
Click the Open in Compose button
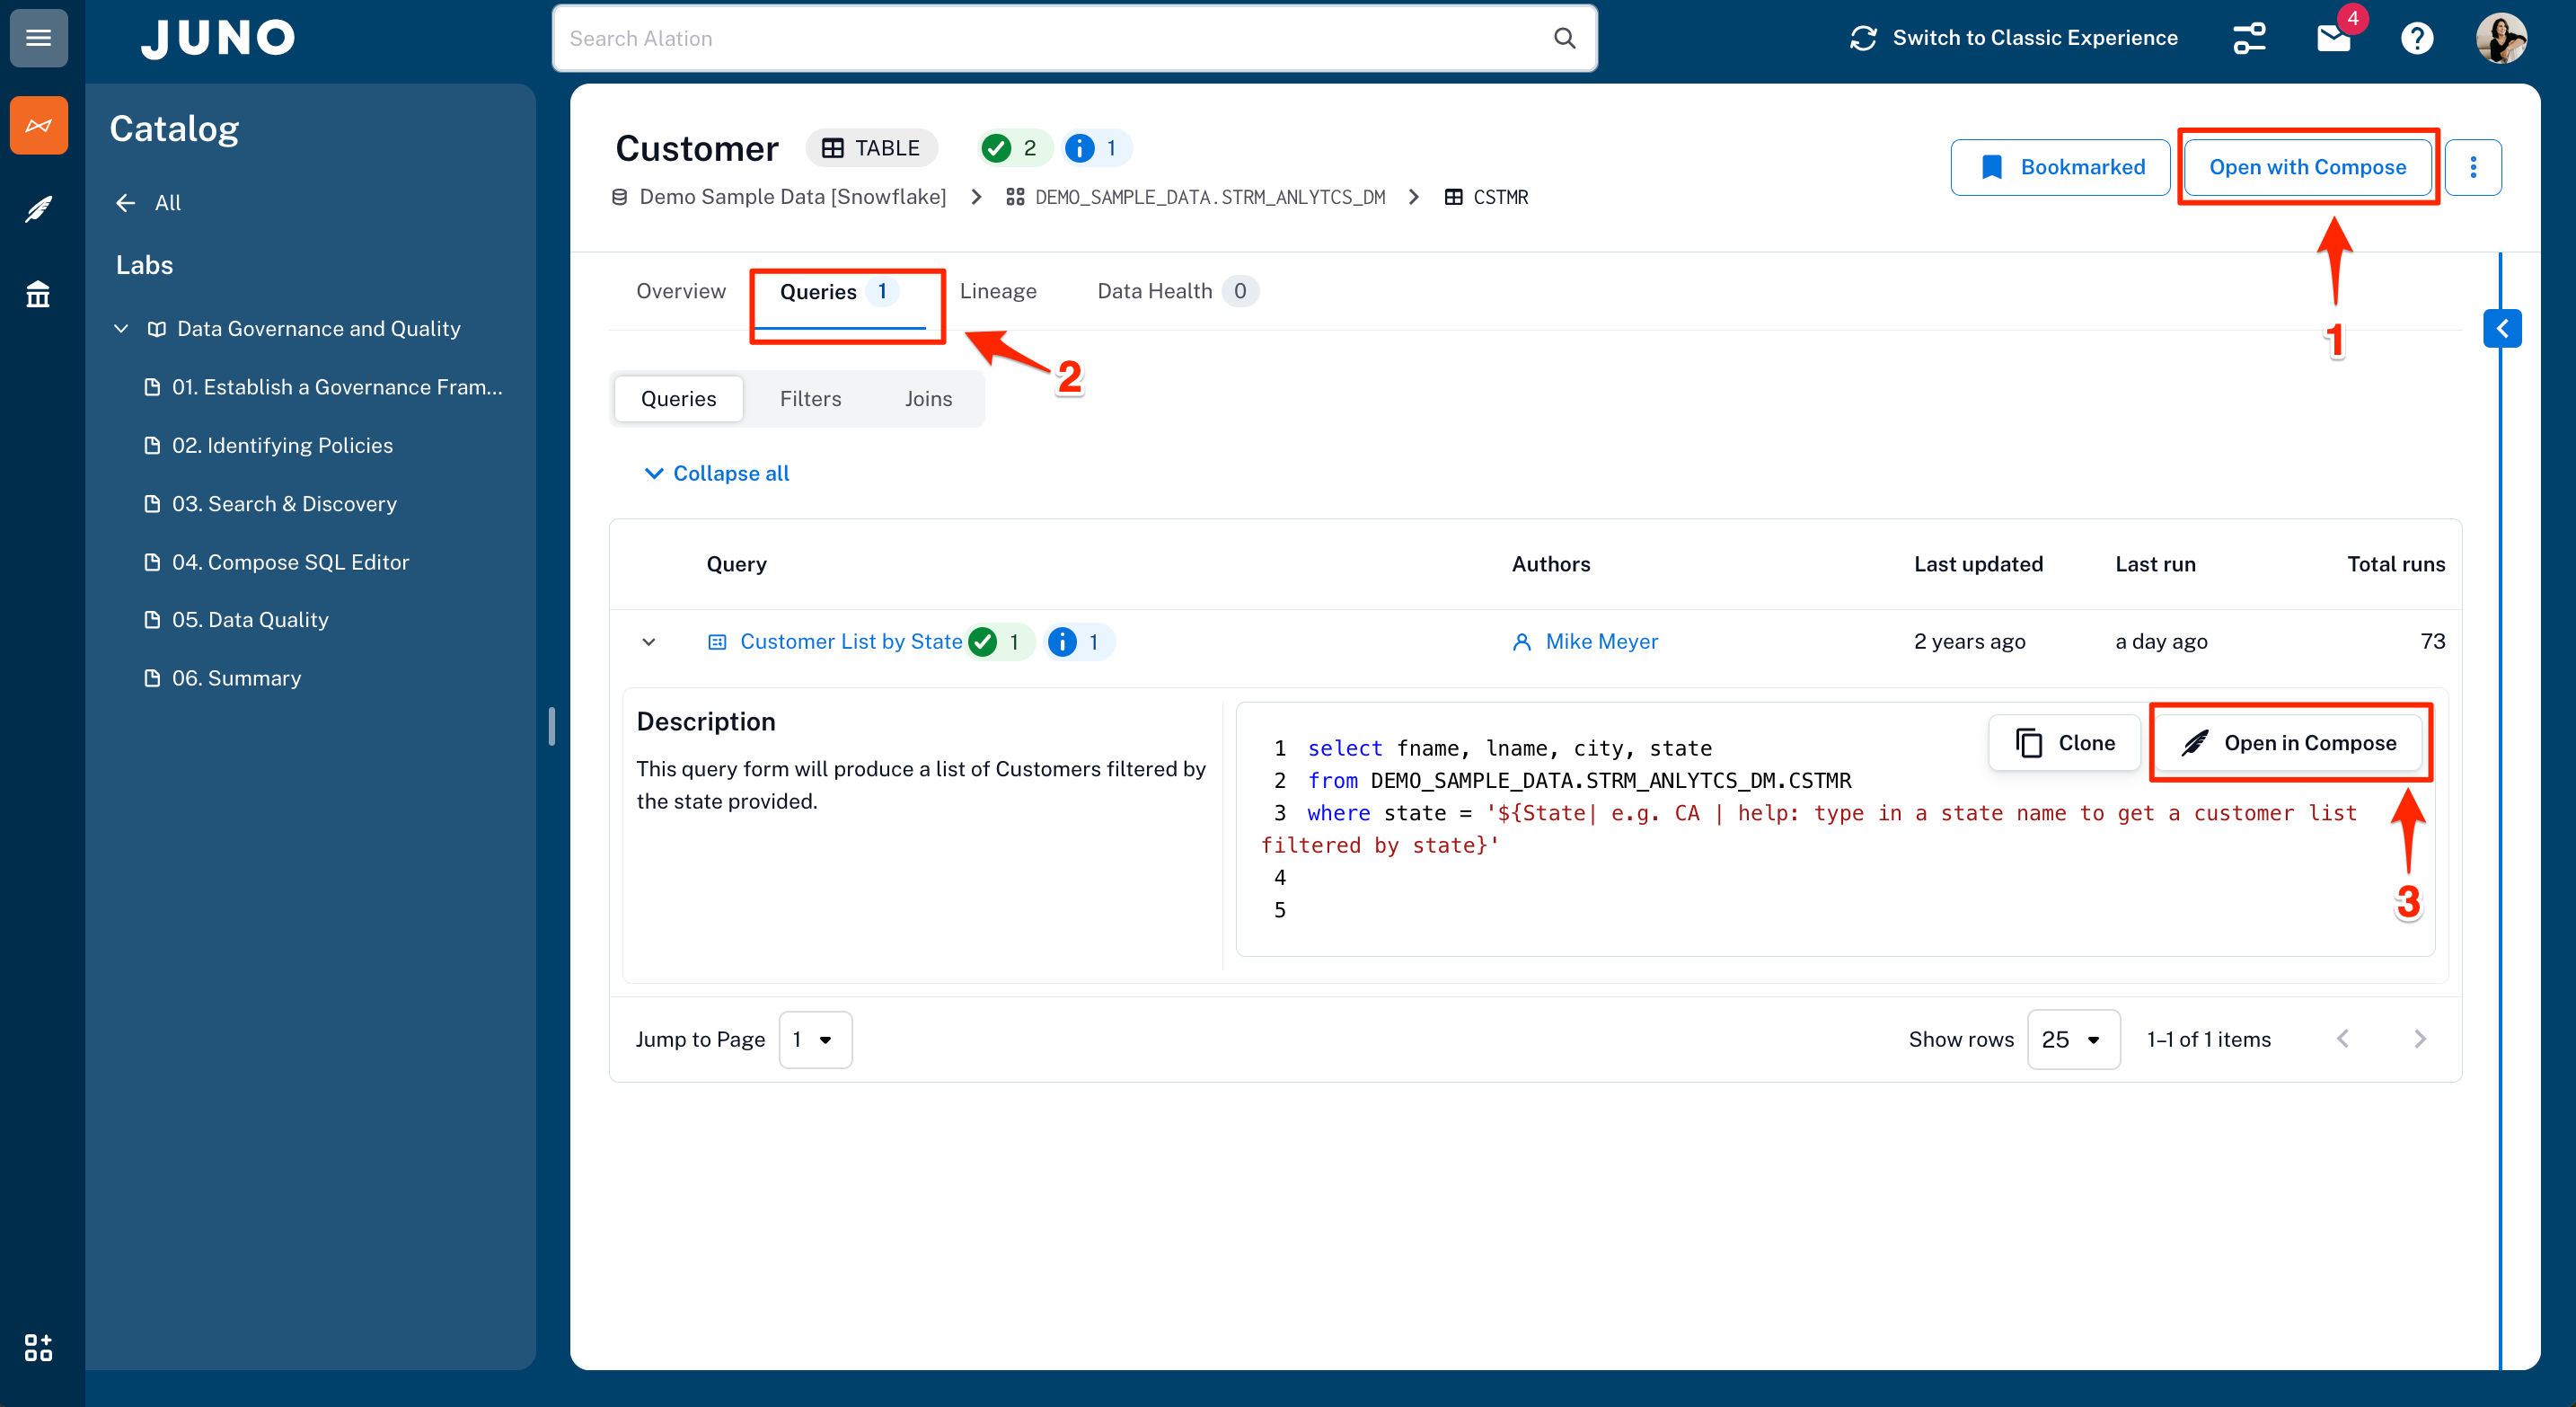(2289, 743)
